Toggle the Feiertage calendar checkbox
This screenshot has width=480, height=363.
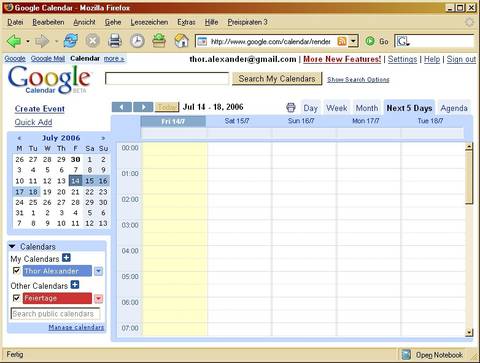point(16,298)
